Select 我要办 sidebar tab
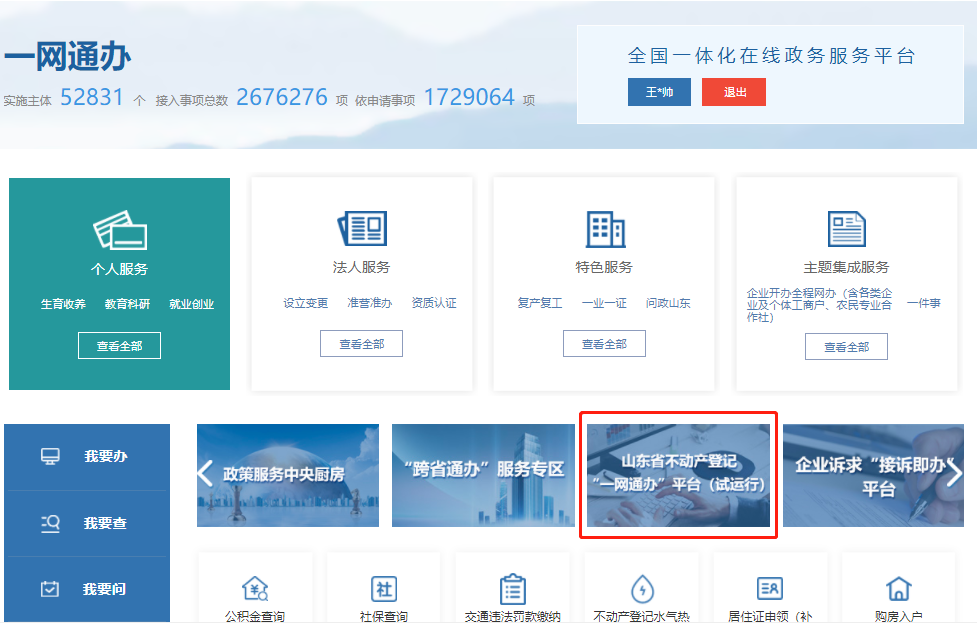Screen dimensions: 977x627 pyautogui.click(x=87, y=457)
